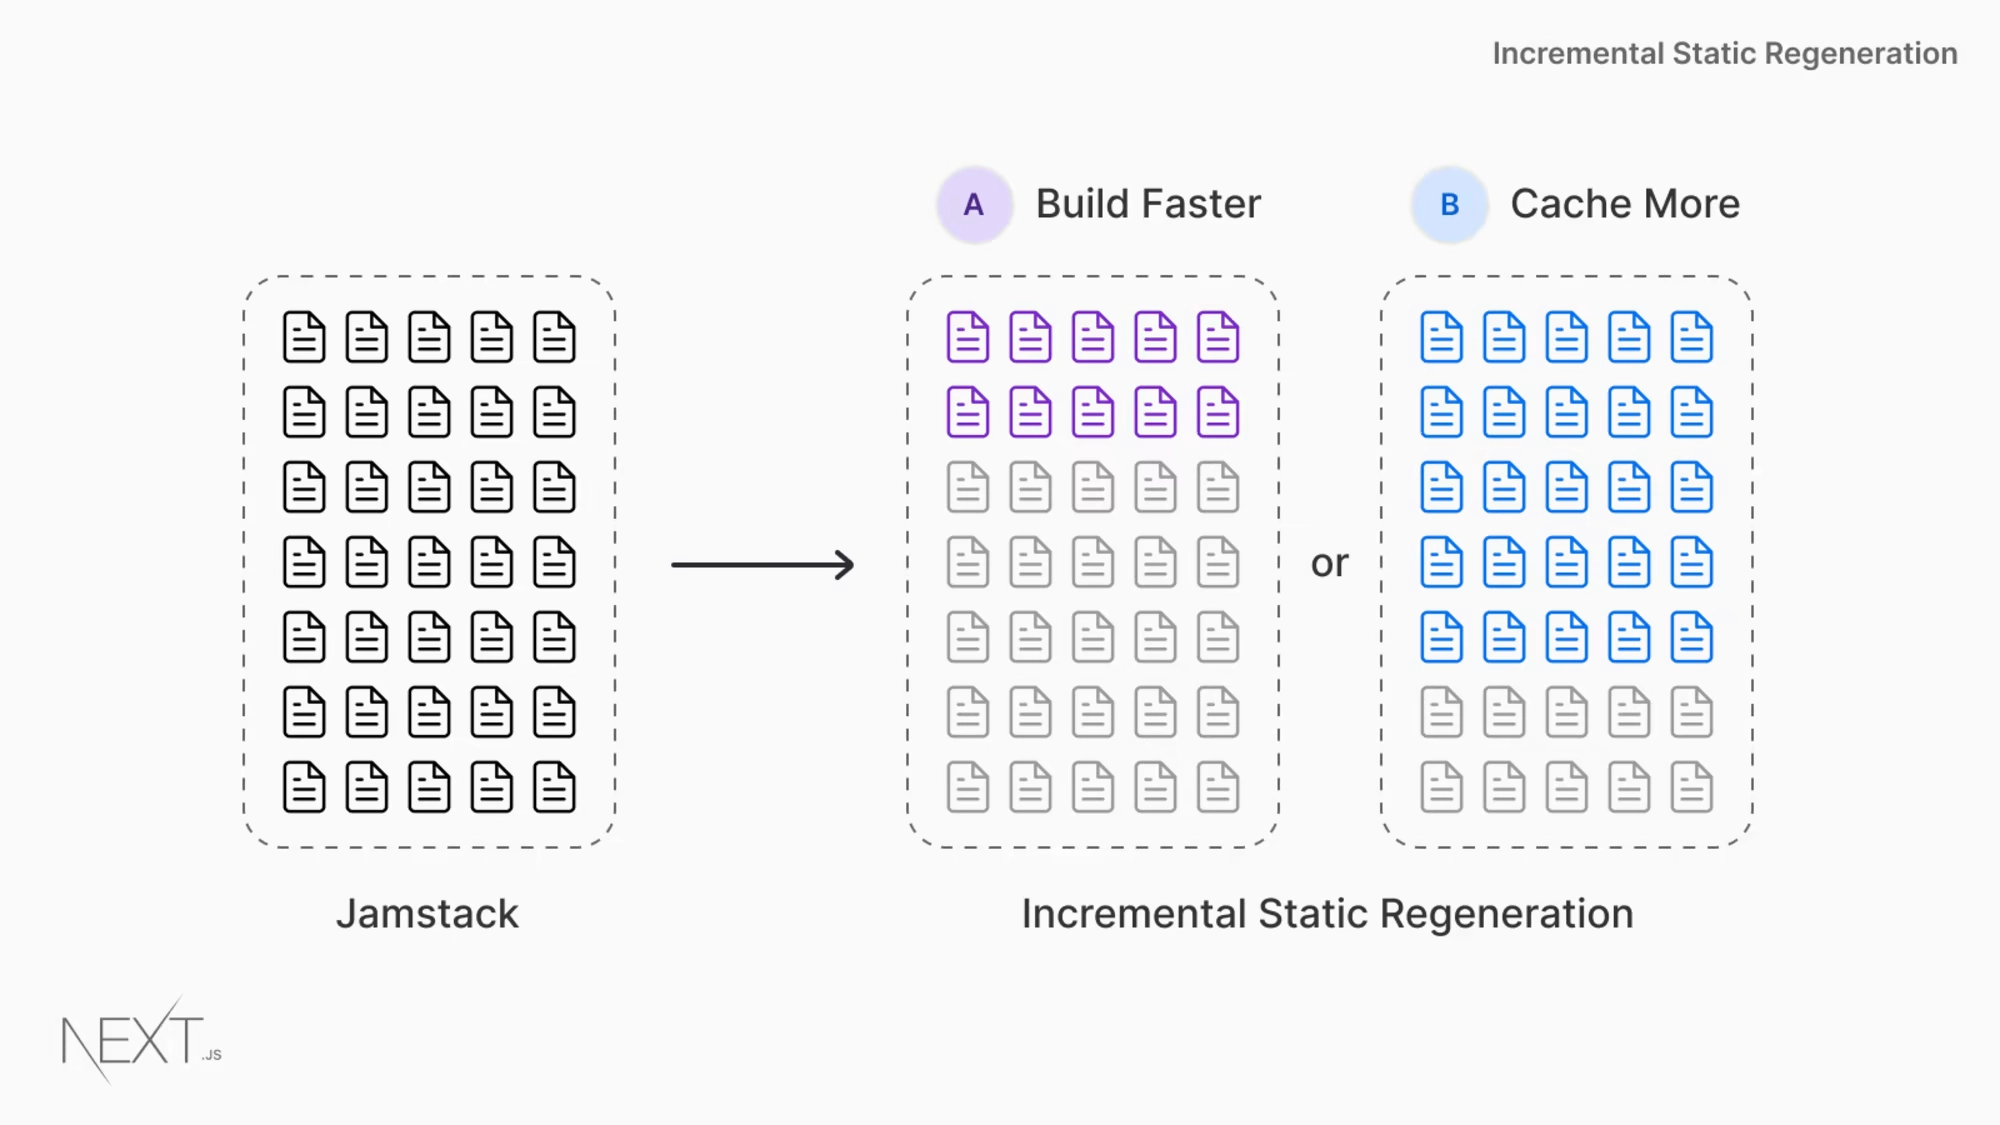Click the Cache More heading
The height and width of the screenshot is (1125, 2000).
point(1625,204)
